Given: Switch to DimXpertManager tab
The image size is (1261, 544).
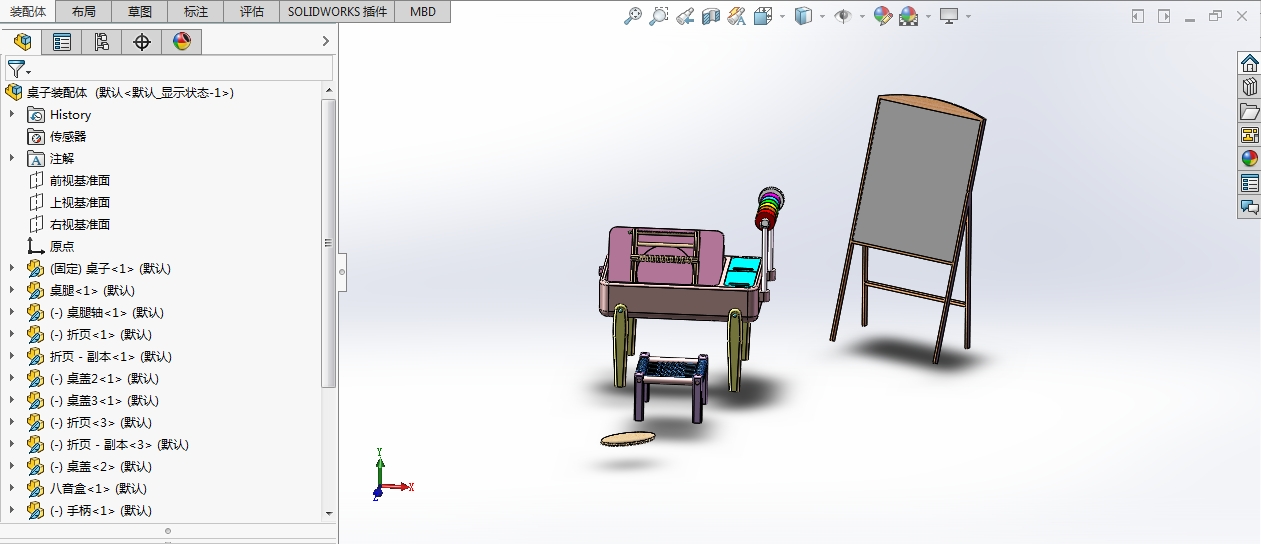Looking at the screenshot, I should coord(142,41).
